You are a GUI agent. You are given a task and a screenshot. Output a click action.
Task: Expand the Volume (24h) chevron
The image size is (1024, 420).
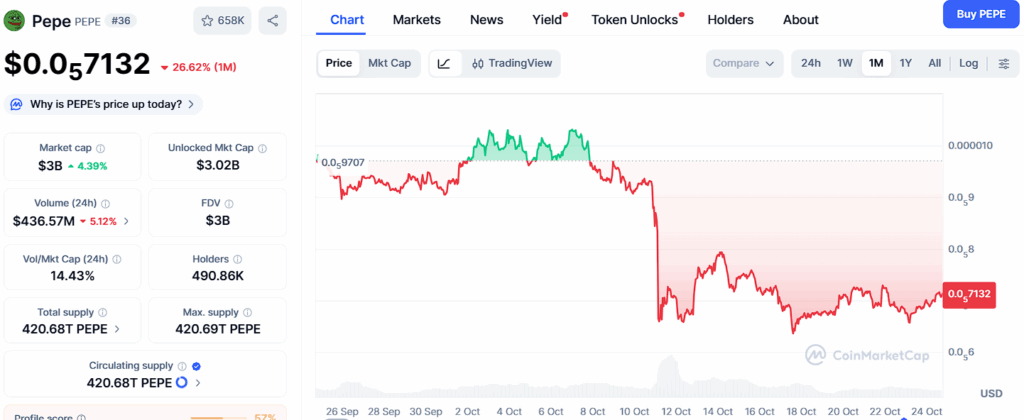126,221
